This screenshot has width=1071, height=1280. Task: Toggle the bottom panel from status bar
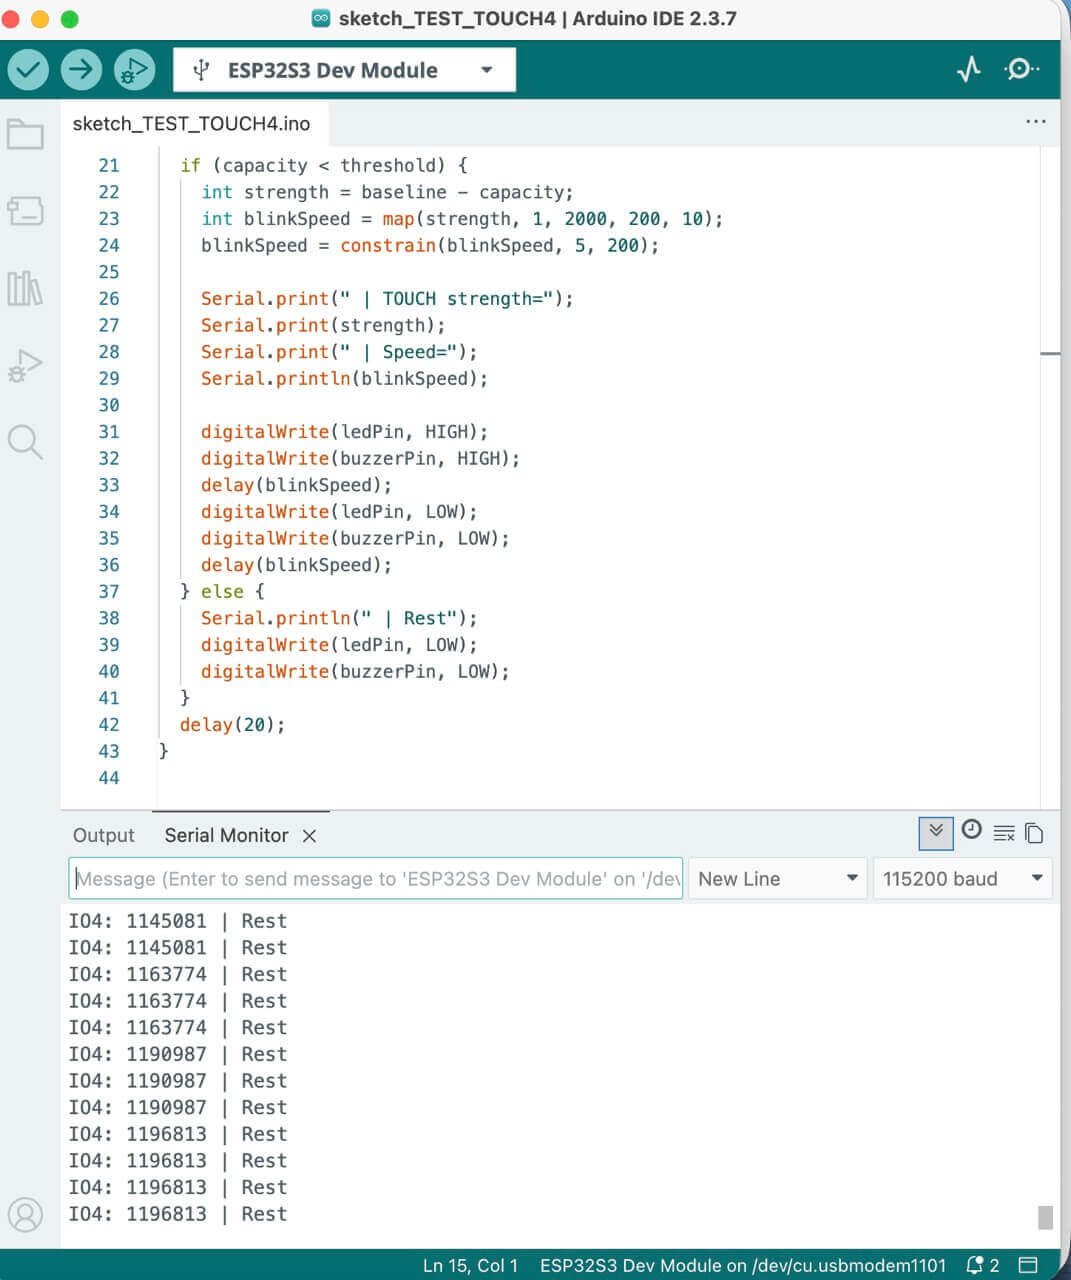click(1028, 1265)
